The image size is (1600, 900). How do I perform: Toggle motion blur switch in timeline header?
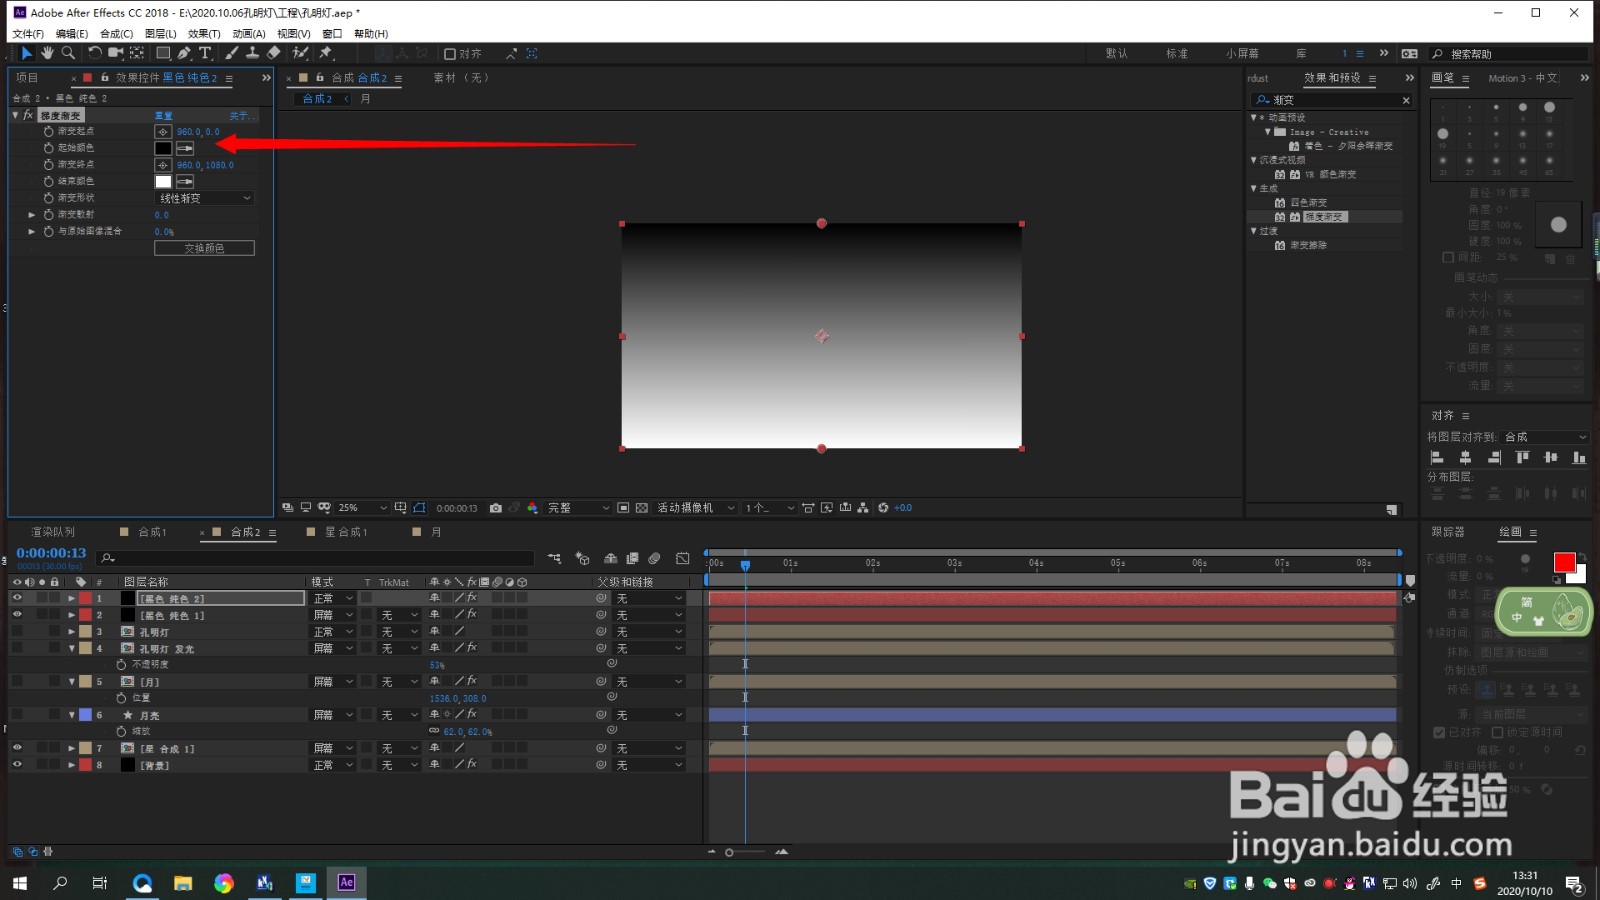tap(654, 558)
